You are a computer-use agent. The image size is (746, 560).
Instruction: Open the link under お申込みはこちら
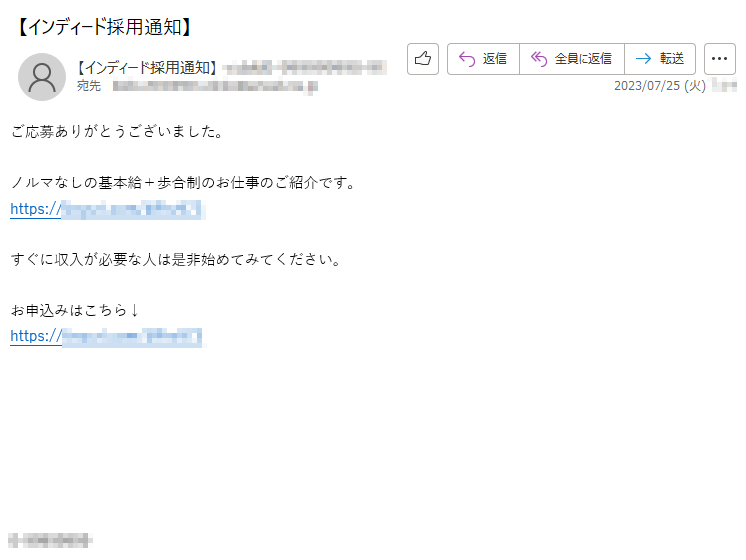tap(108, 336)
